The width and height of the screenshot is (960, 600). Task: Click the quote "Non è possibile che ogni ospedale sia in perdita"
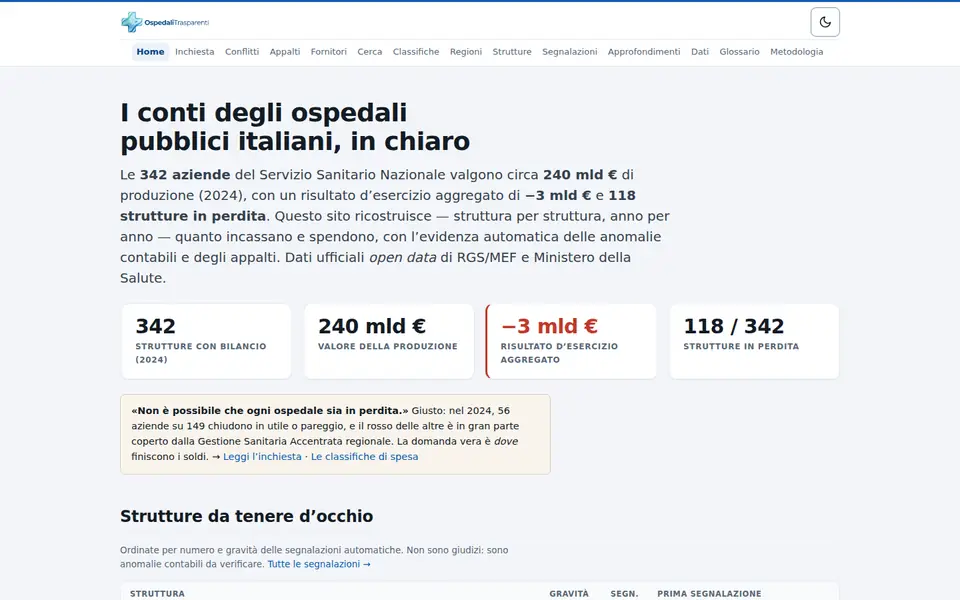(x=270, y=411)
